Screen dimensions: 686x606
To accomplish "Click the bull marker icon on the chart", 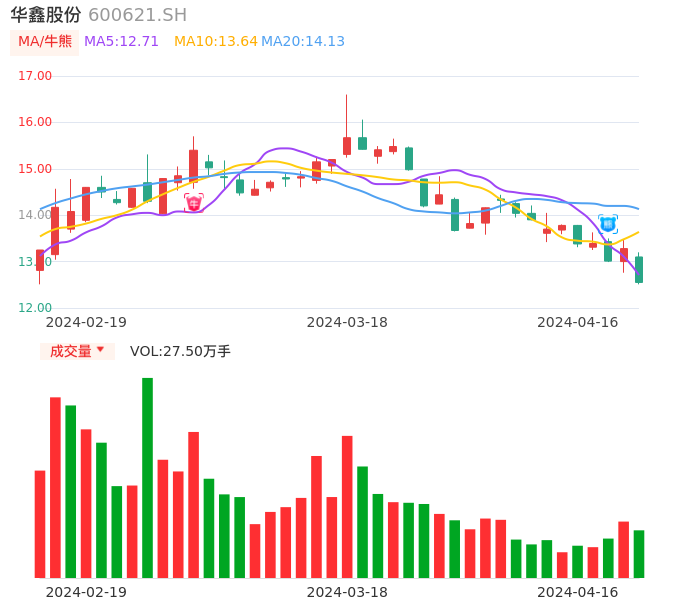I will 193,203.
